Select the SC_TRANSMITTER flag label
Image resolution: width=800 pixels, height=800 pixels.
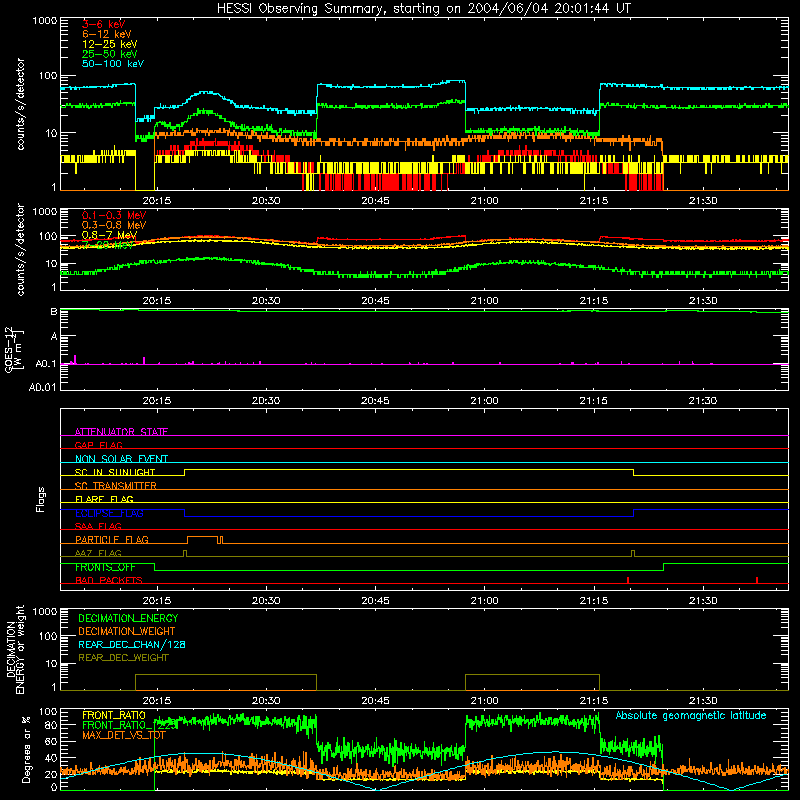tap(116, 486)
